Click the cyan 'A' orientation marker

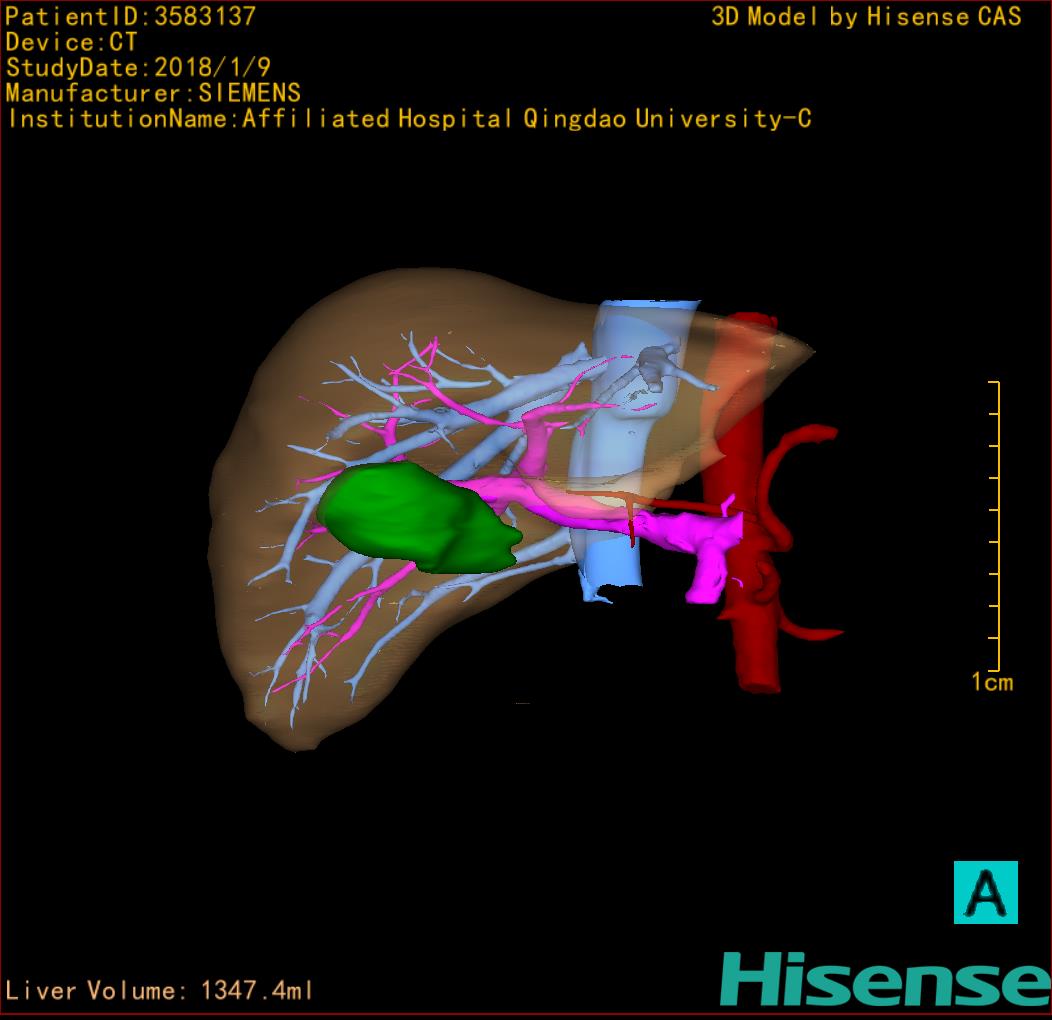tap(985, 891)
